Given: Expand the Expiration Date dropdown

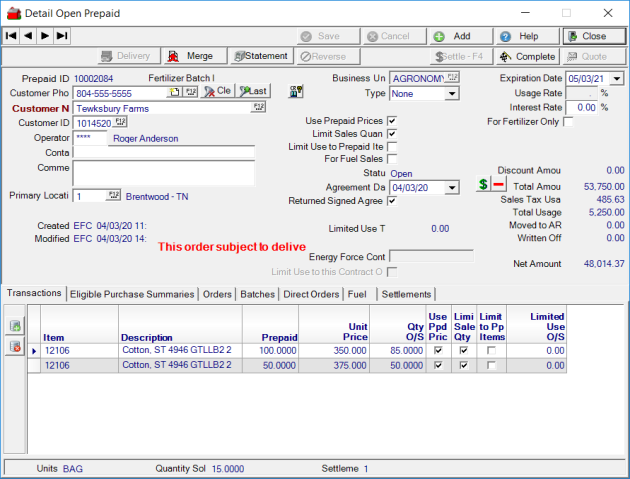Looking at the screenshot, I should (616, 78).
